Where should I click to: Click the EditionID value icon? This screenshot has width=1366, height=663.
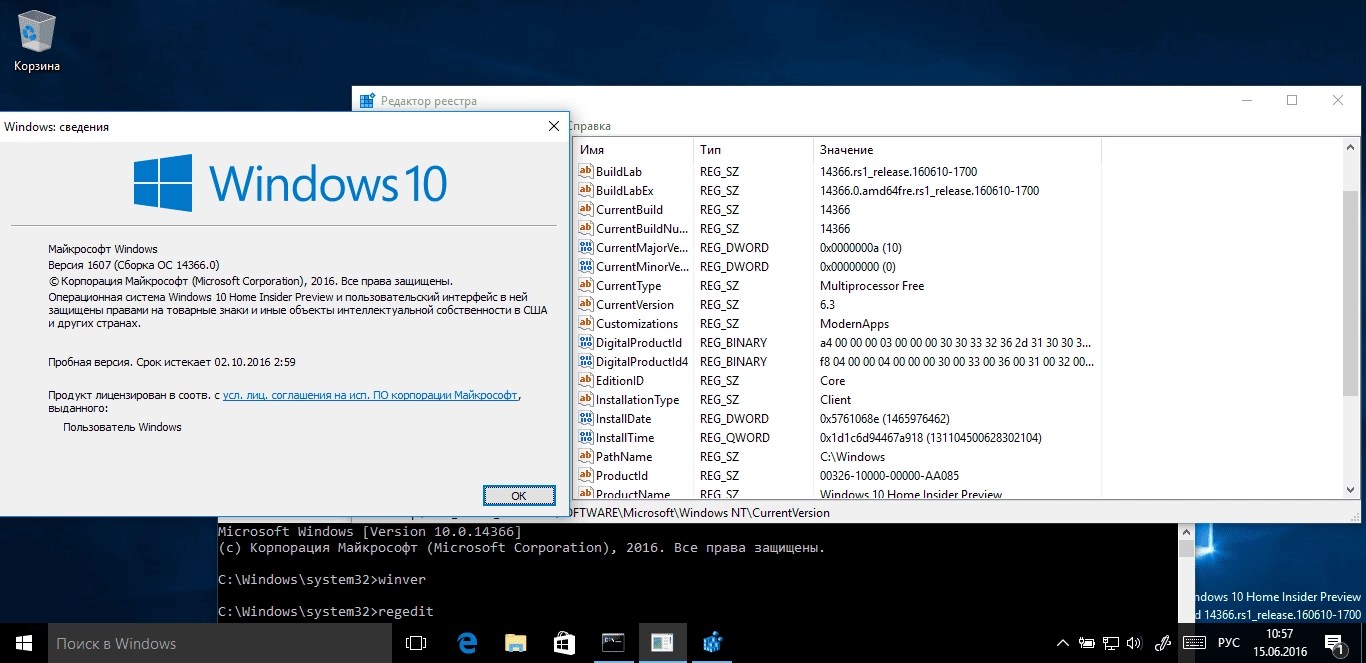[586, 380]
